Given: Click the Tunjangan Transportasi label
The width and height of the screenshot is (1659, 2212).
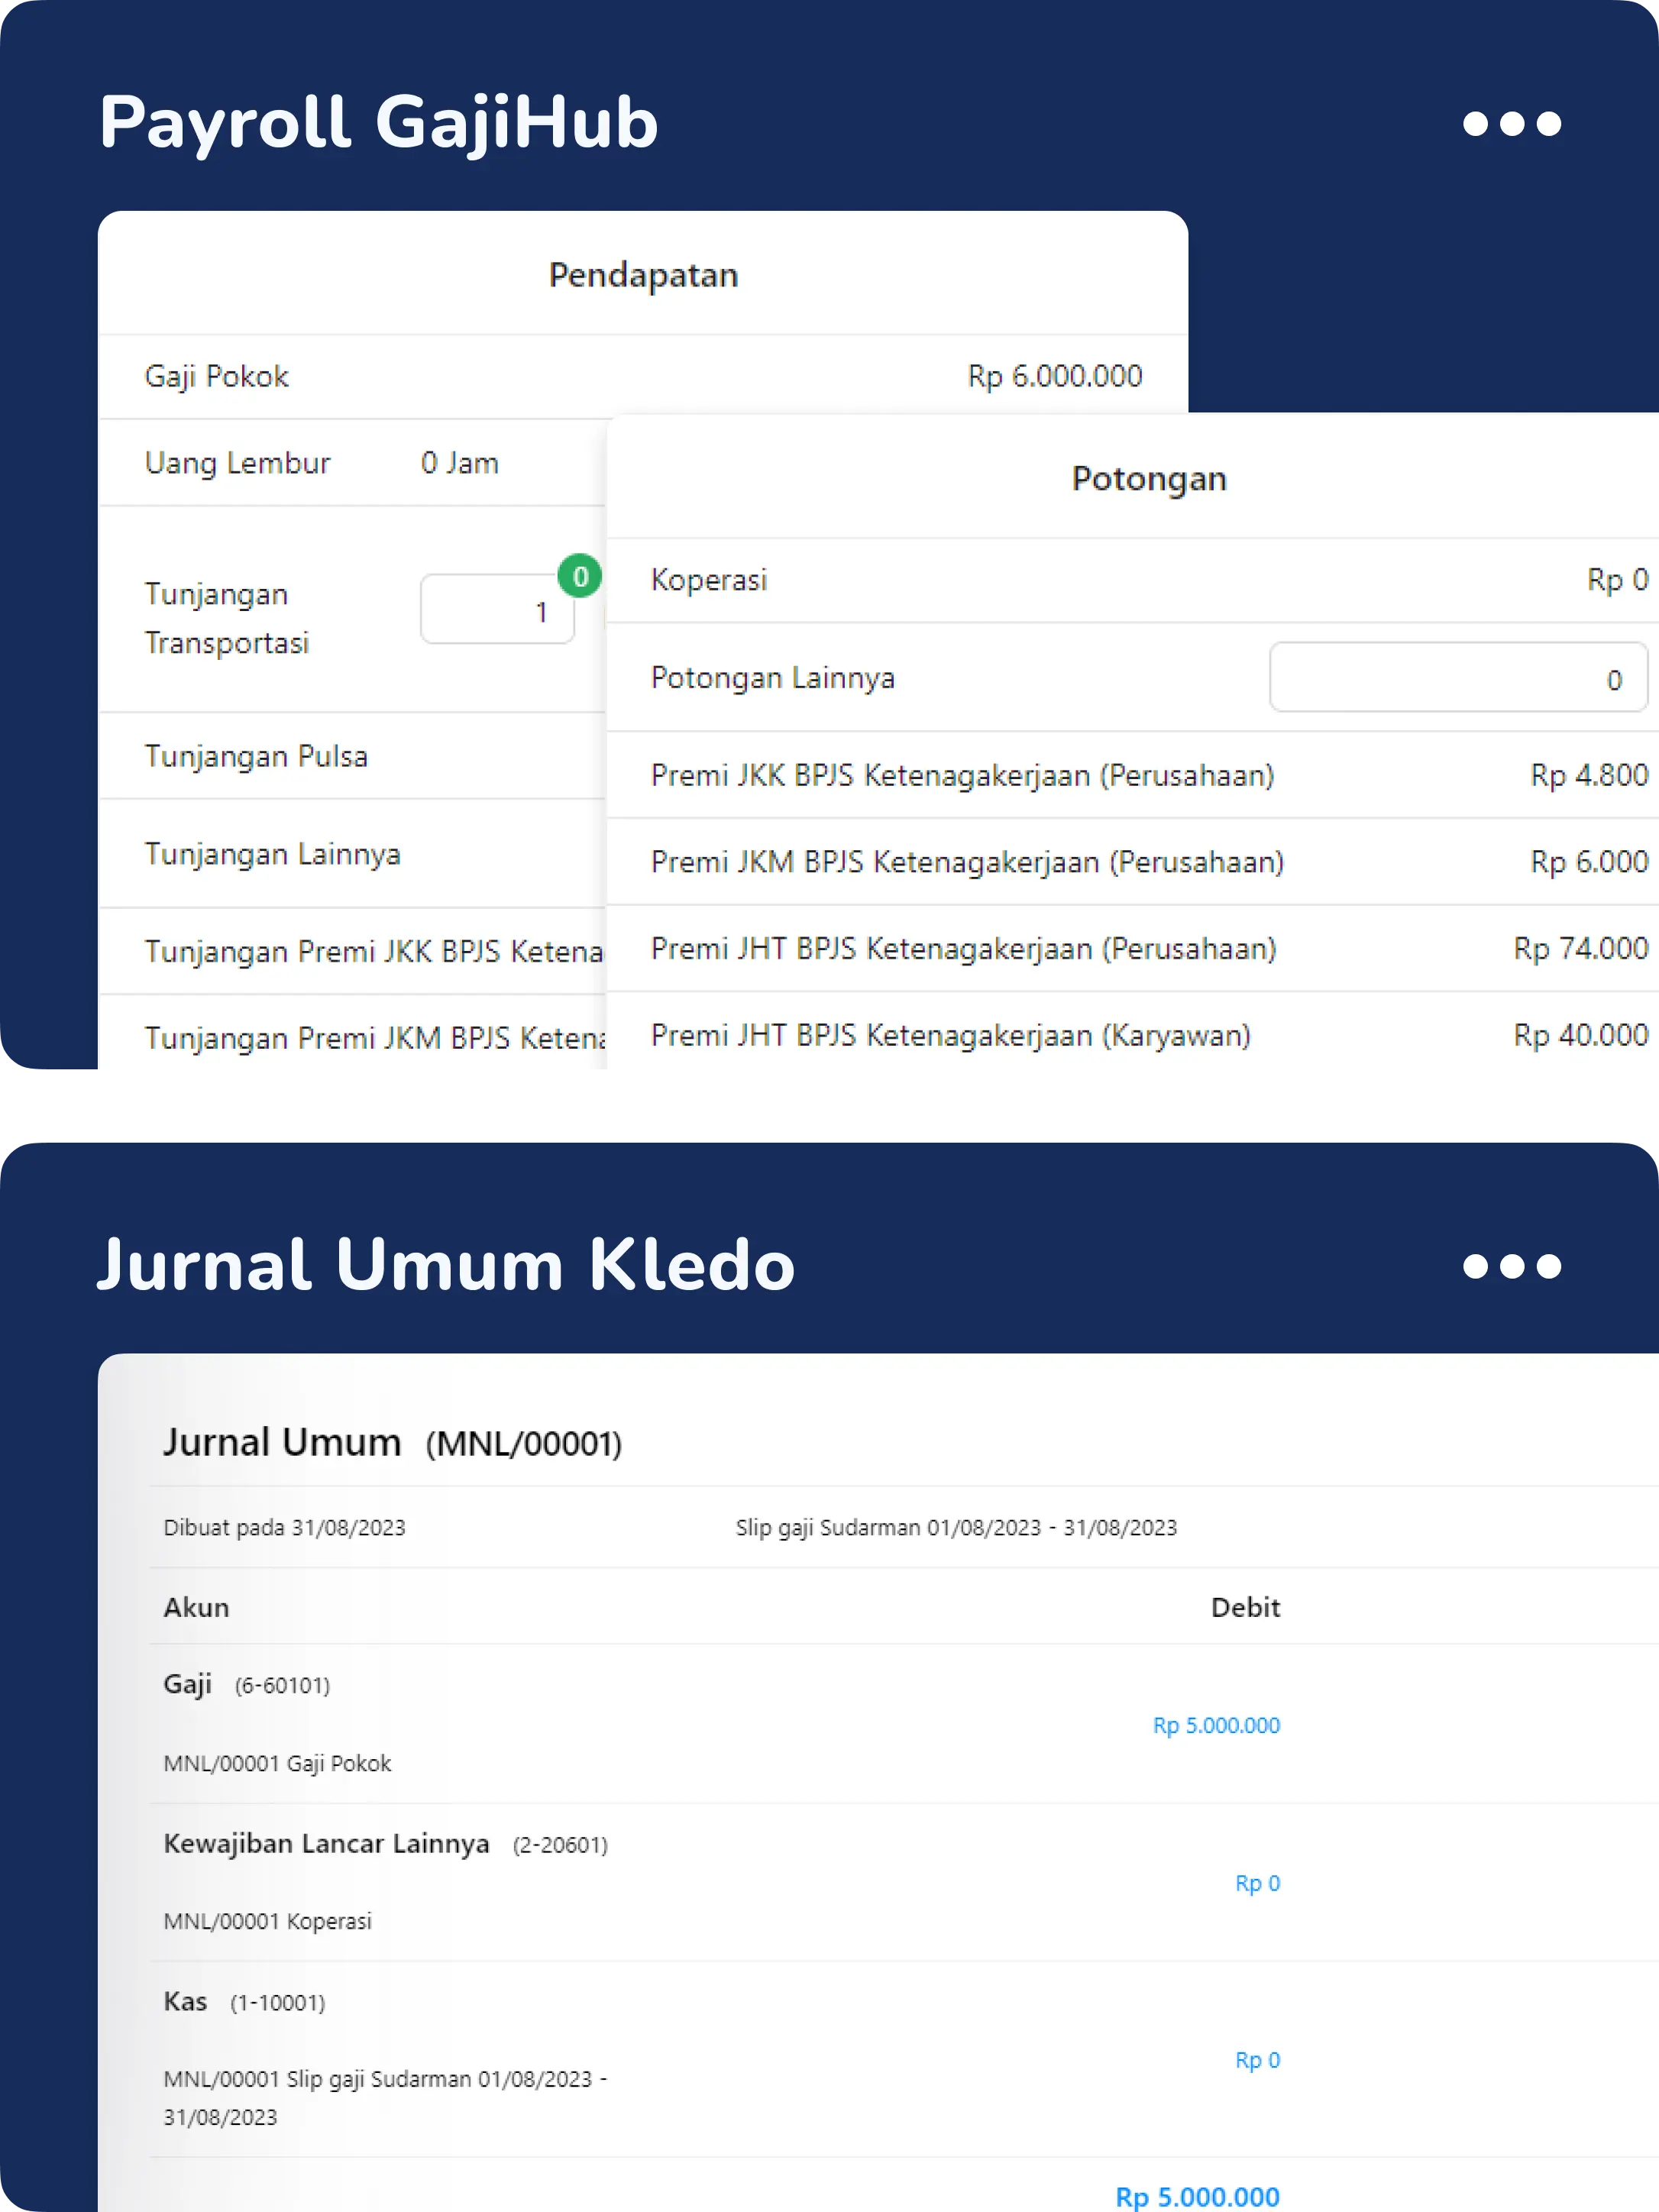Looking at the screenshot, I should tap(226, 618).
